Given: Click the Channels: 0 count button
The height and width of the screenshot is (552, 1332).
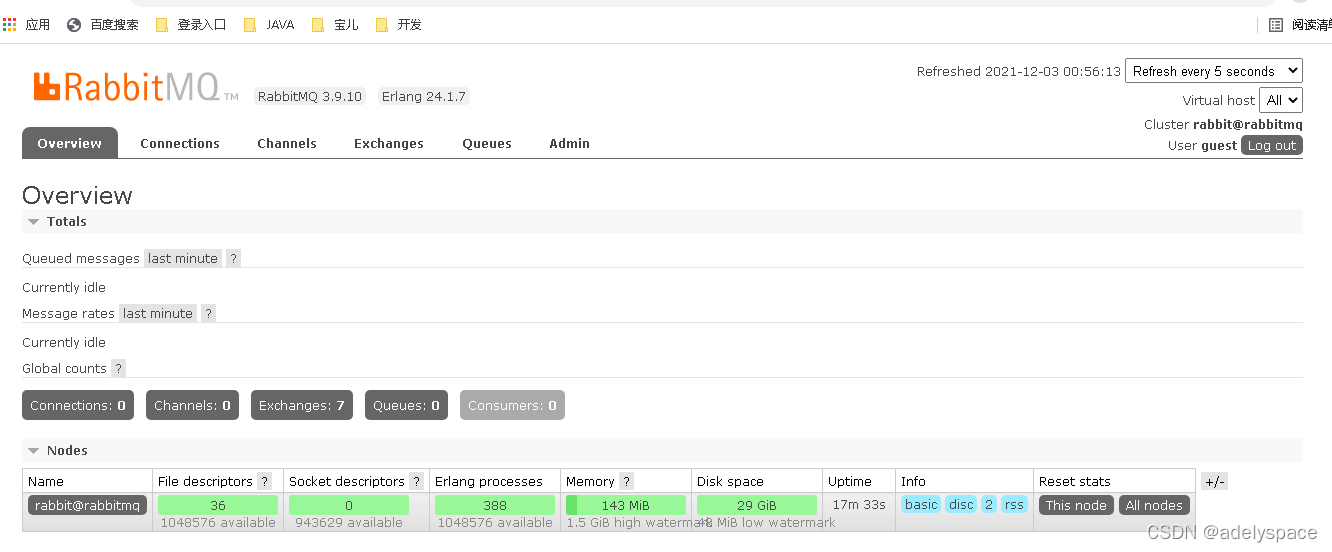Looking at the screenshot, I should [192, 405].
